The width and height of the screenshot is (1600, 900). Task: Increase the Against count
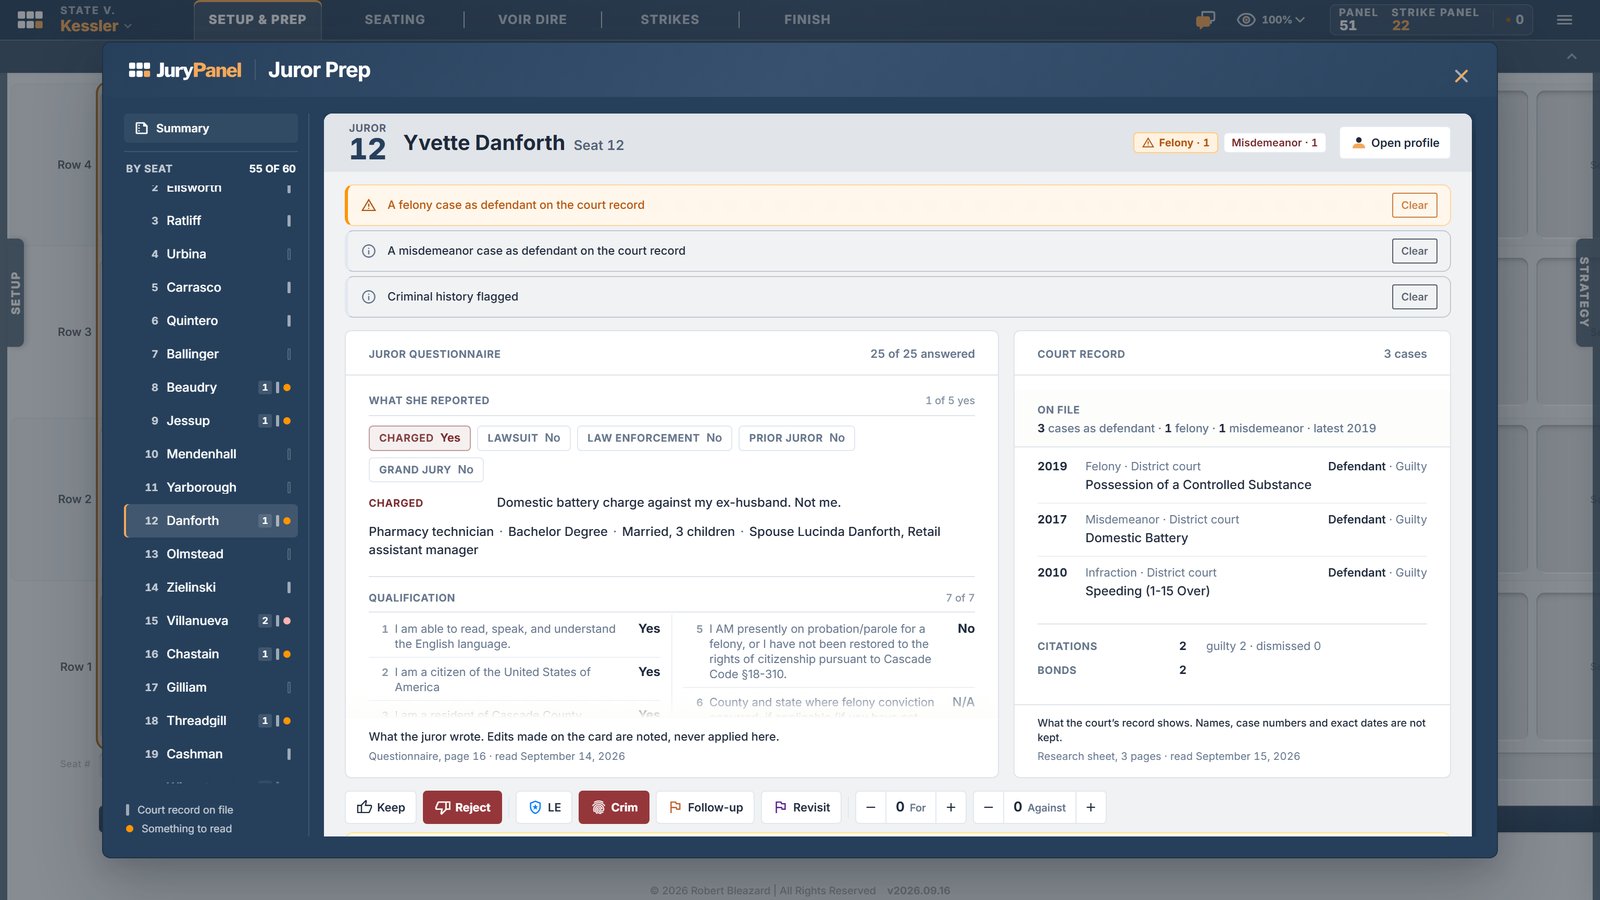[x=1091, y=807]
